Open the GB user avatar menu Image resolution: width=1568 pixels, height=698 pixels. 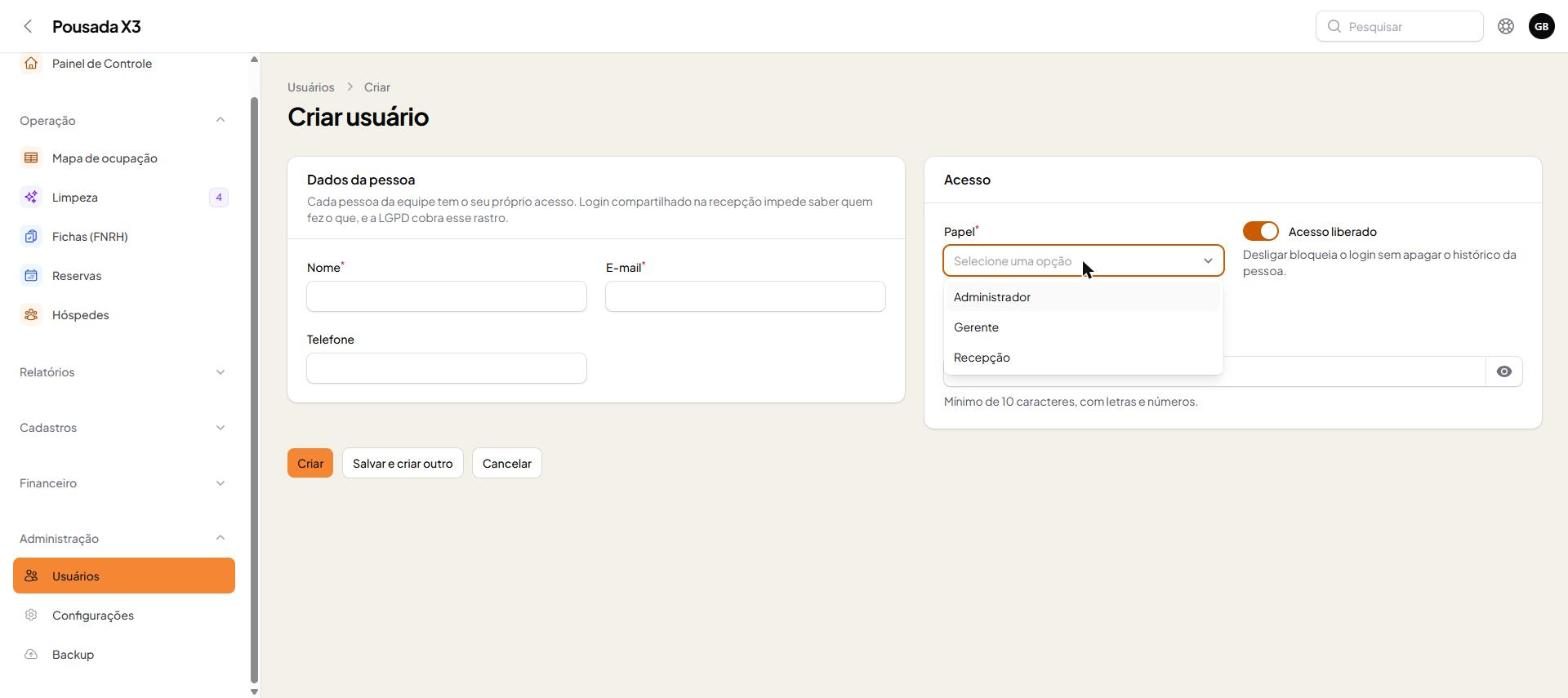point(1542,27)
